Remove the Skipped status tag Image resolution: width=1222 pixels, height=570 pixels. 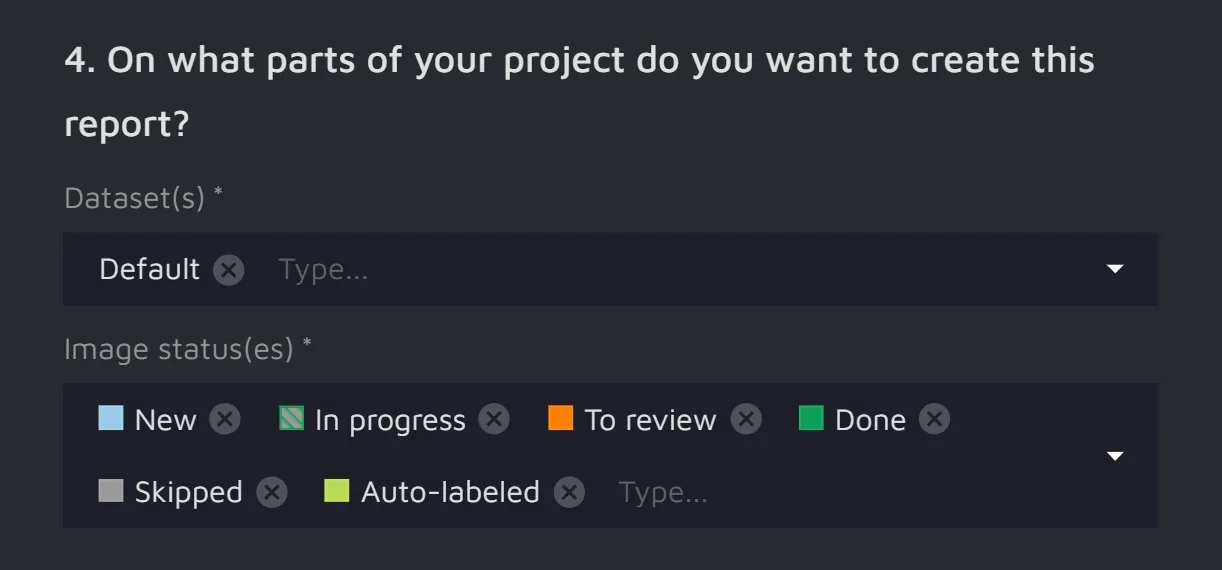[x=271, y=492]
